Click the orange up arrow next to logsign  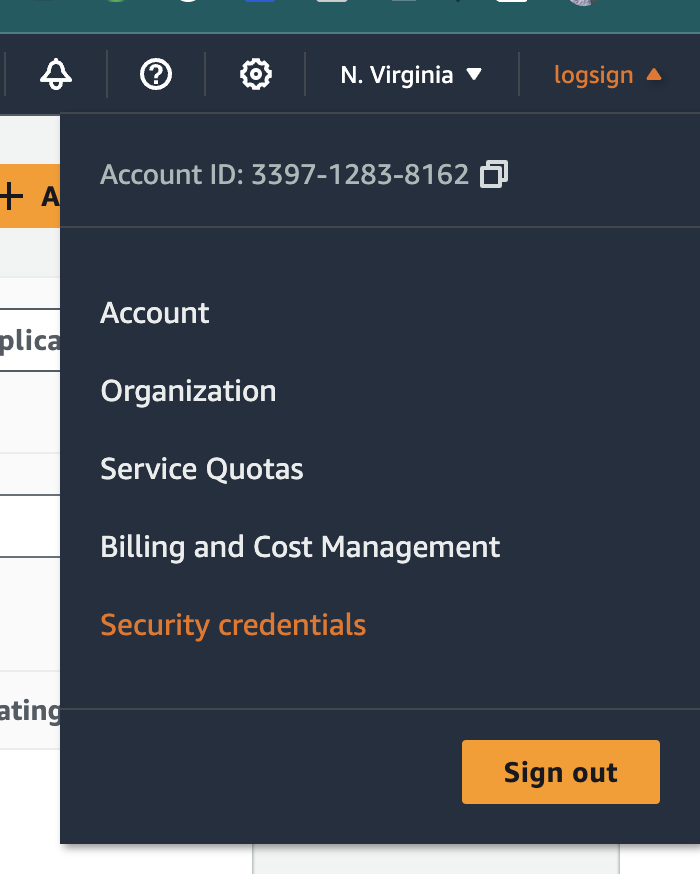click(x=654, y=74)
